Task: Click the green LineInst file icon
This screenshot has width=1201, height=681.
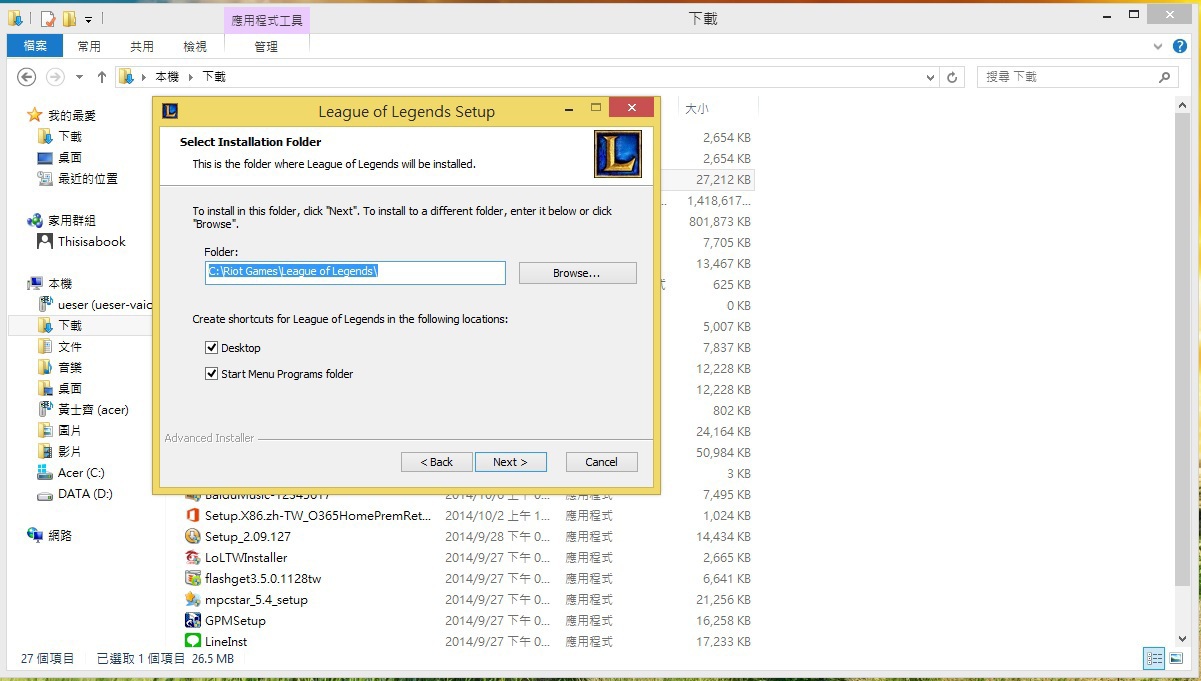Action: point(193,641)
